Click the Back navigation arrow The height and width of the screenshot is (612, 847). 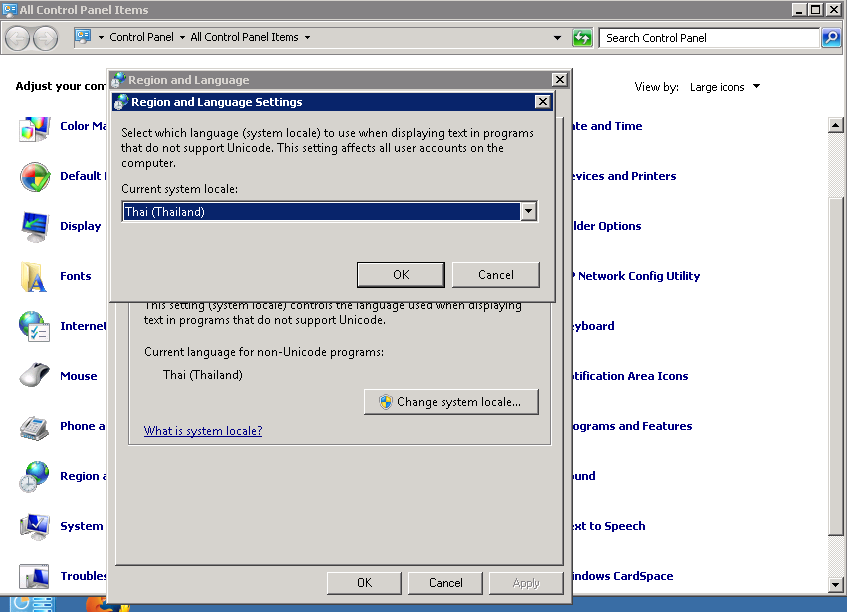pos(17,38)
